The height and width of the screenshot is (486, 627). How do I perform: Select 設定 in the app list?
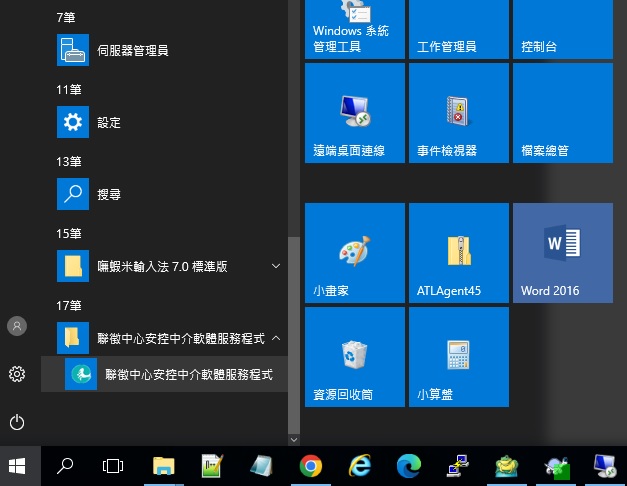108,123
